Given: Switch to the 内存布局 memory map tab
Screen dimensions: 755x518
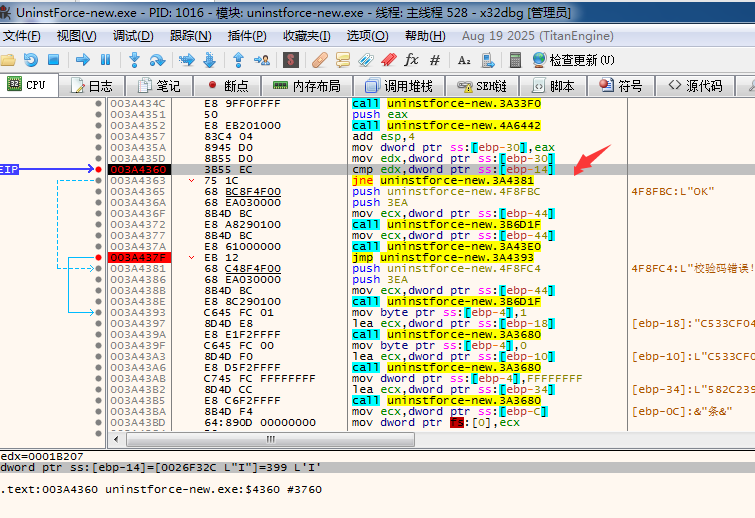Looking at the screenshot, I should pos(307,86).
